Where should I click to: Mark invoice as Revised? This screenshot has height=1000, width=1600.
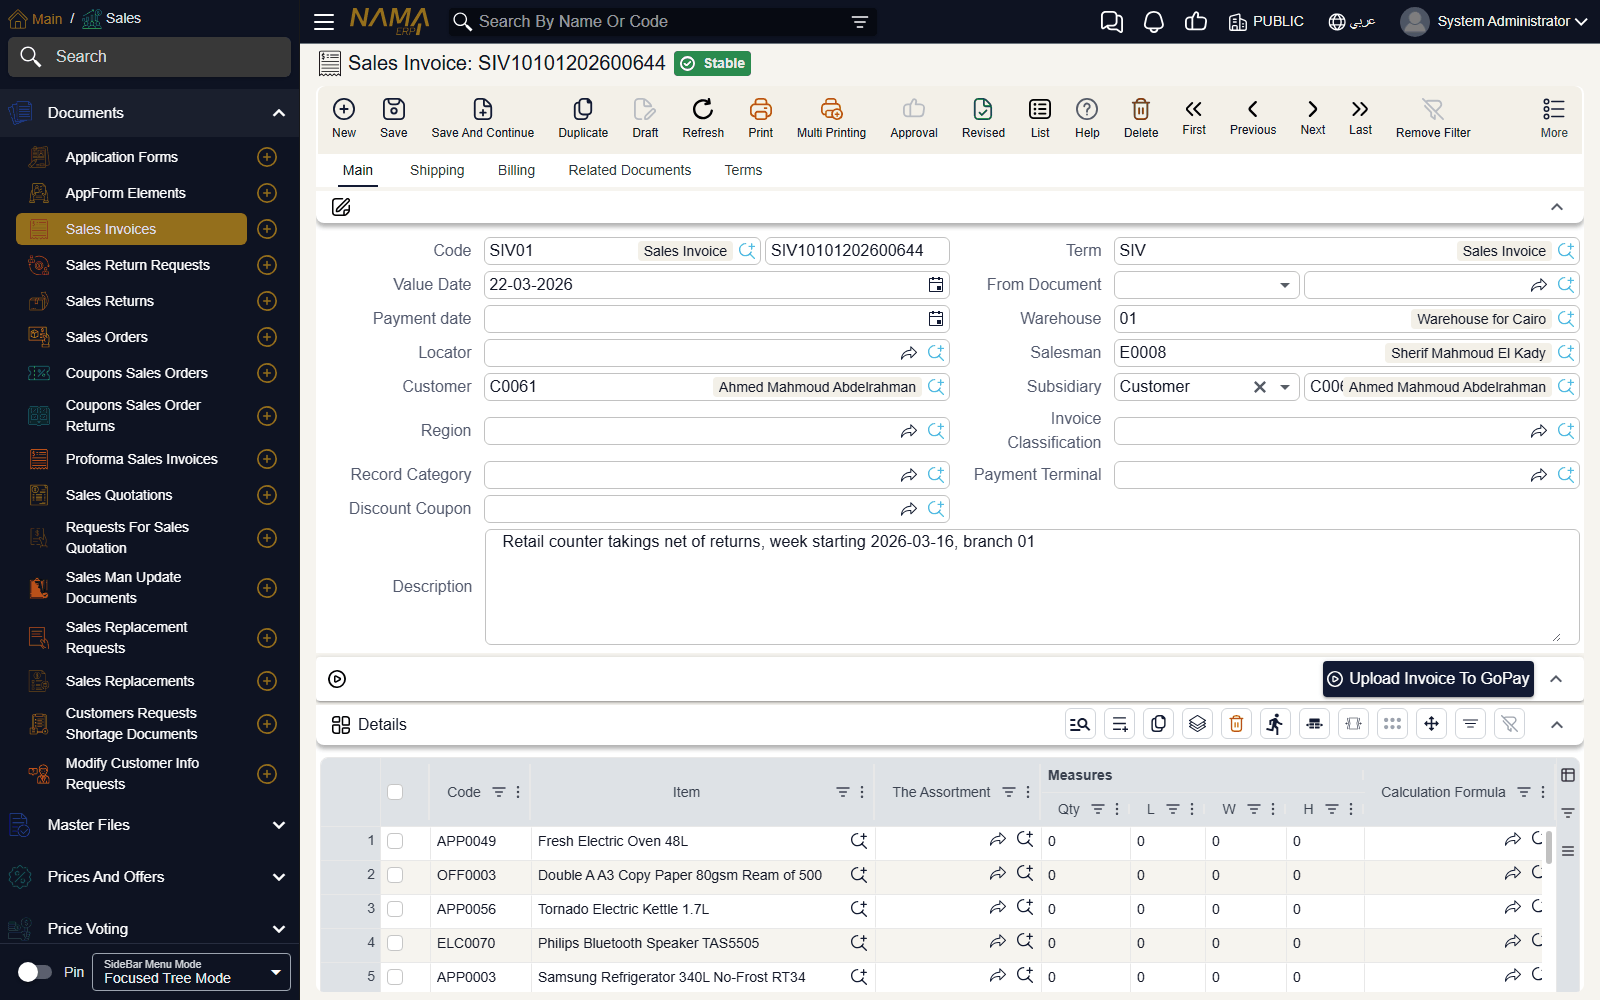(x=983, y=118)
